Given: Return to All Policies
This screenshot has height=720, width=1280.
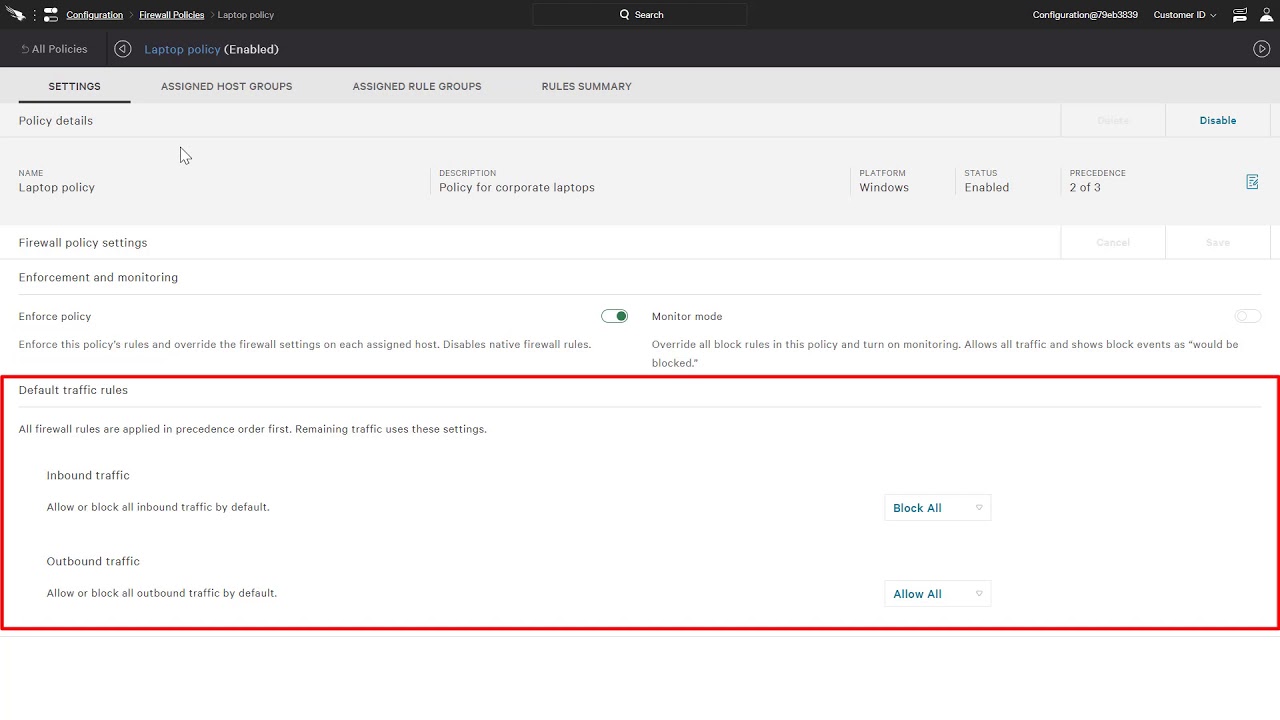Looking at the screenshot, I should point(54,49).
